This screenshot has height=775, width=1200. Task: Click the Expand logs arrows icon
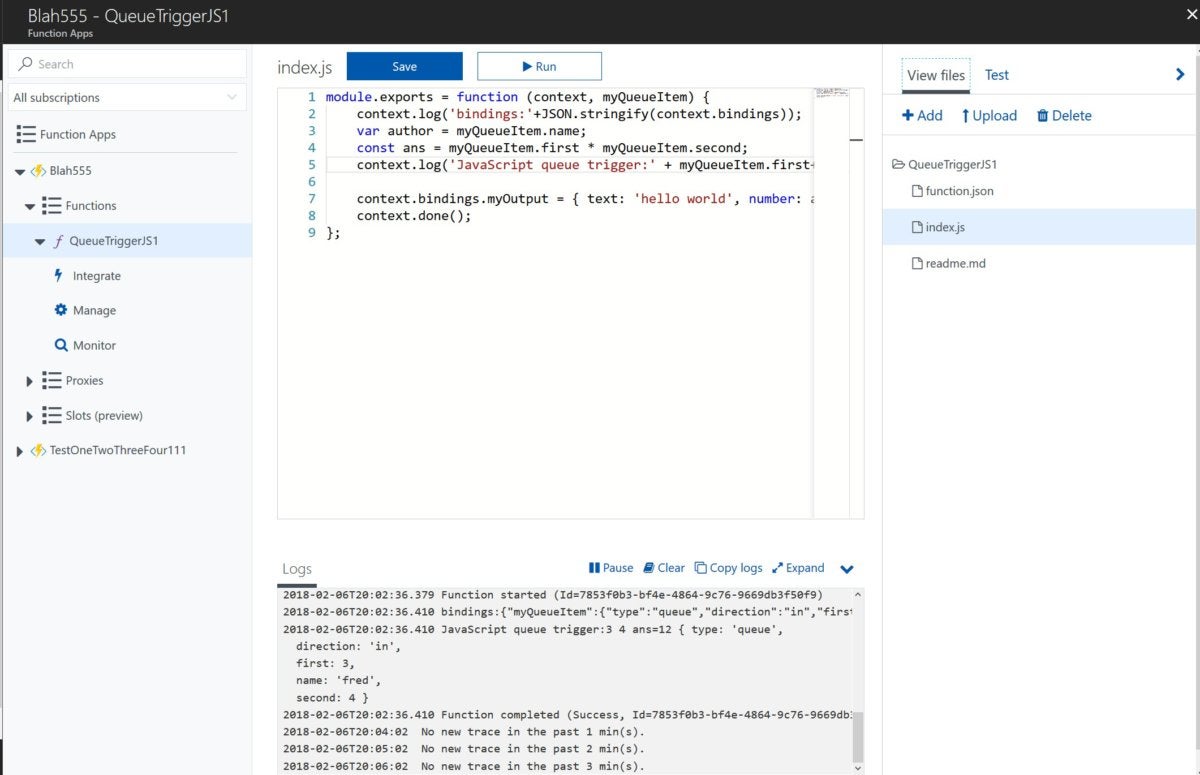(777, 567)
